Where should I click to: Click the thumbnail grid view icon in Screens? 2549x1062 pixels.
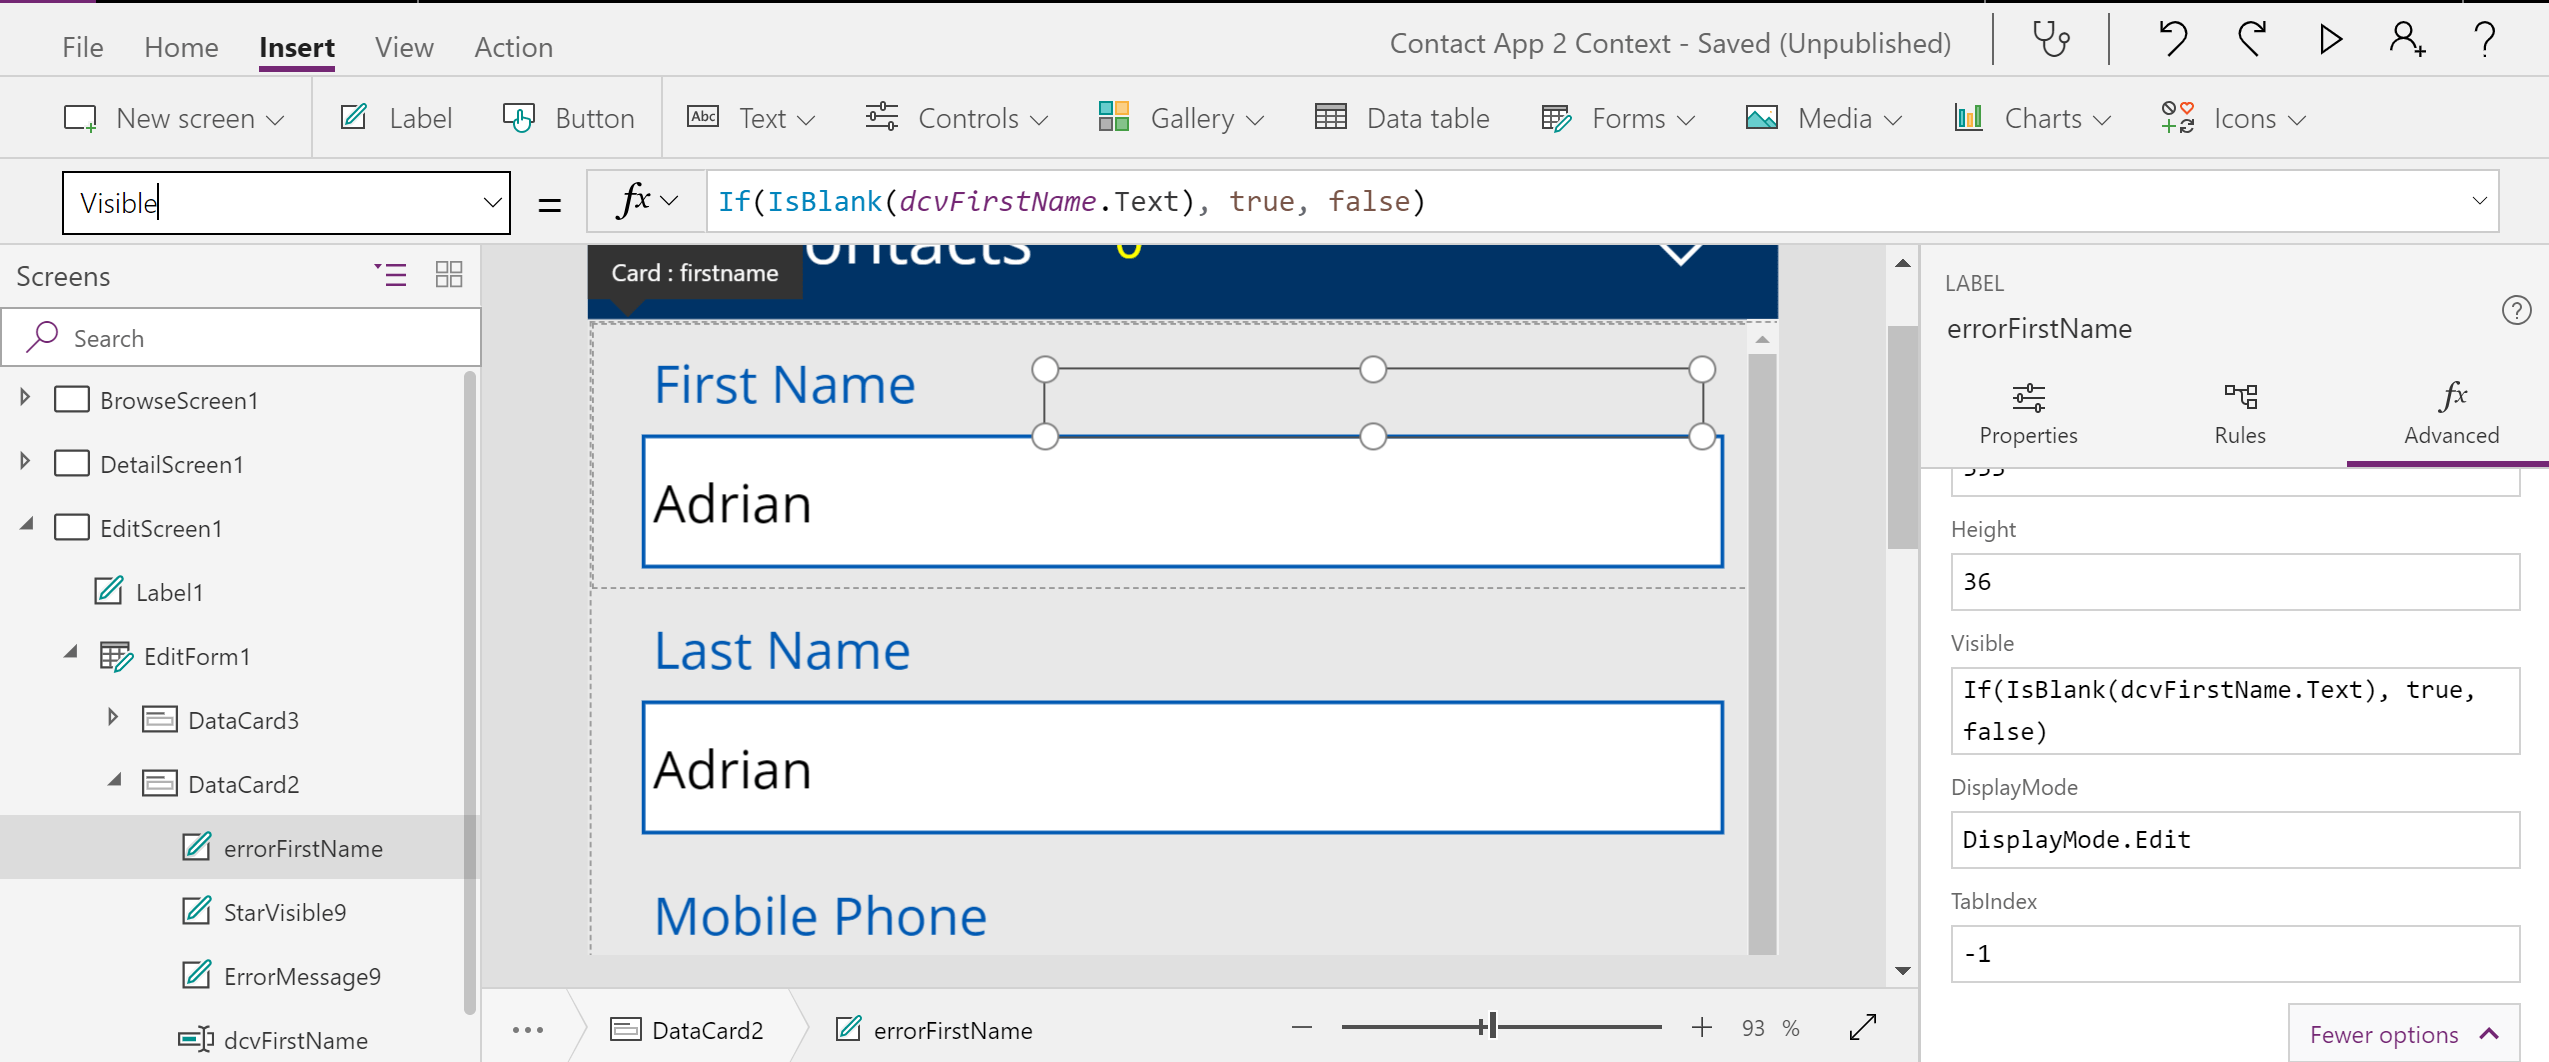pos(449,275)
